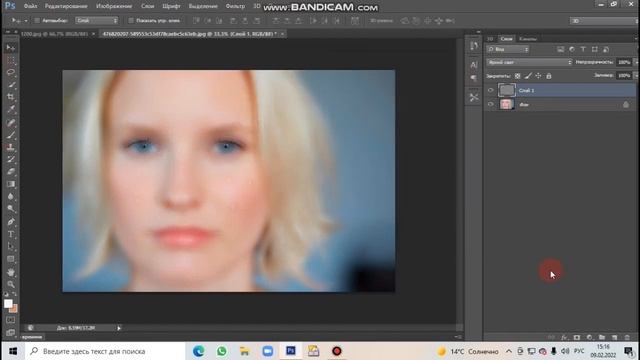Select the Pen tool
Viewport: 640px width, 360px height.
(x=11, y=222)
